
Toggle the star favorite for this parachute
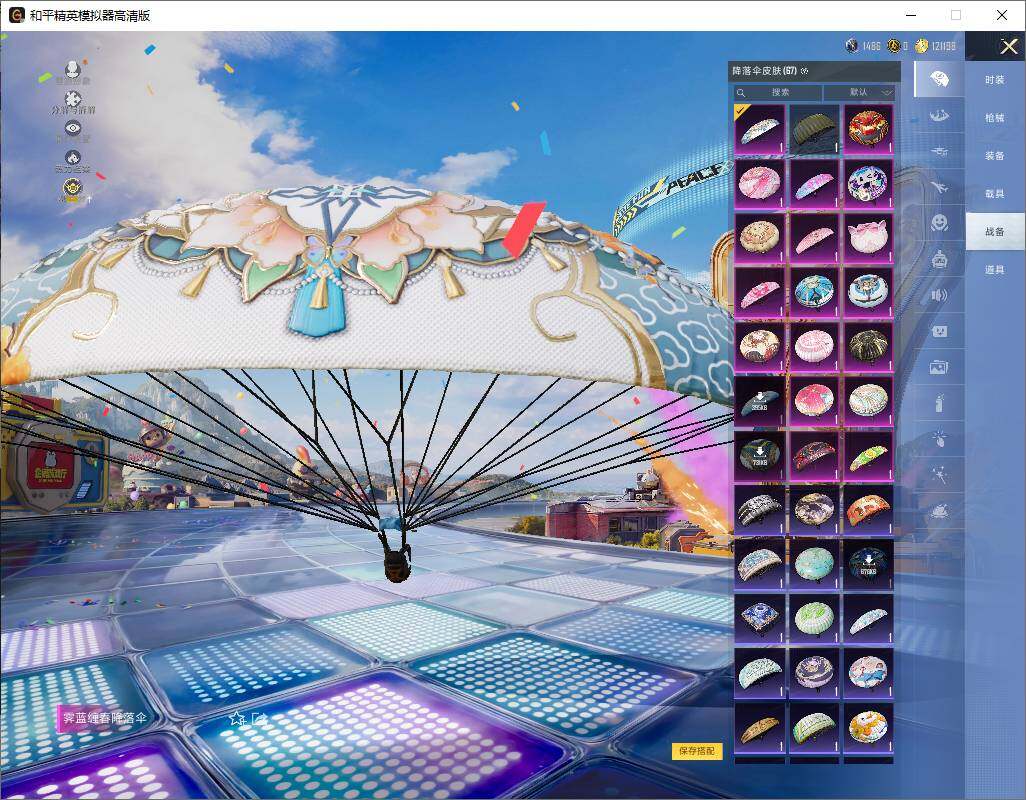[236, 718]
